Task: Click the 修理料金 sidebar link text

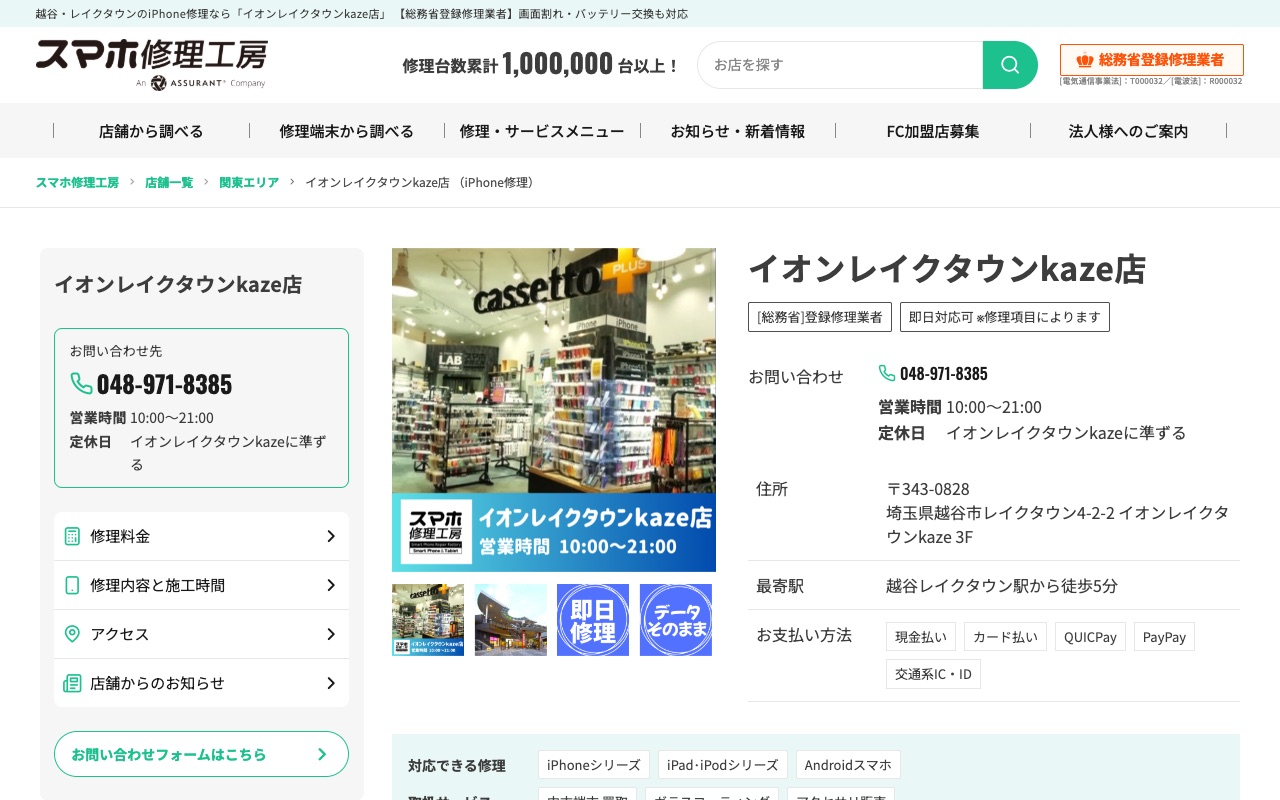Action: pyautogui.click(x=120, y=536)
